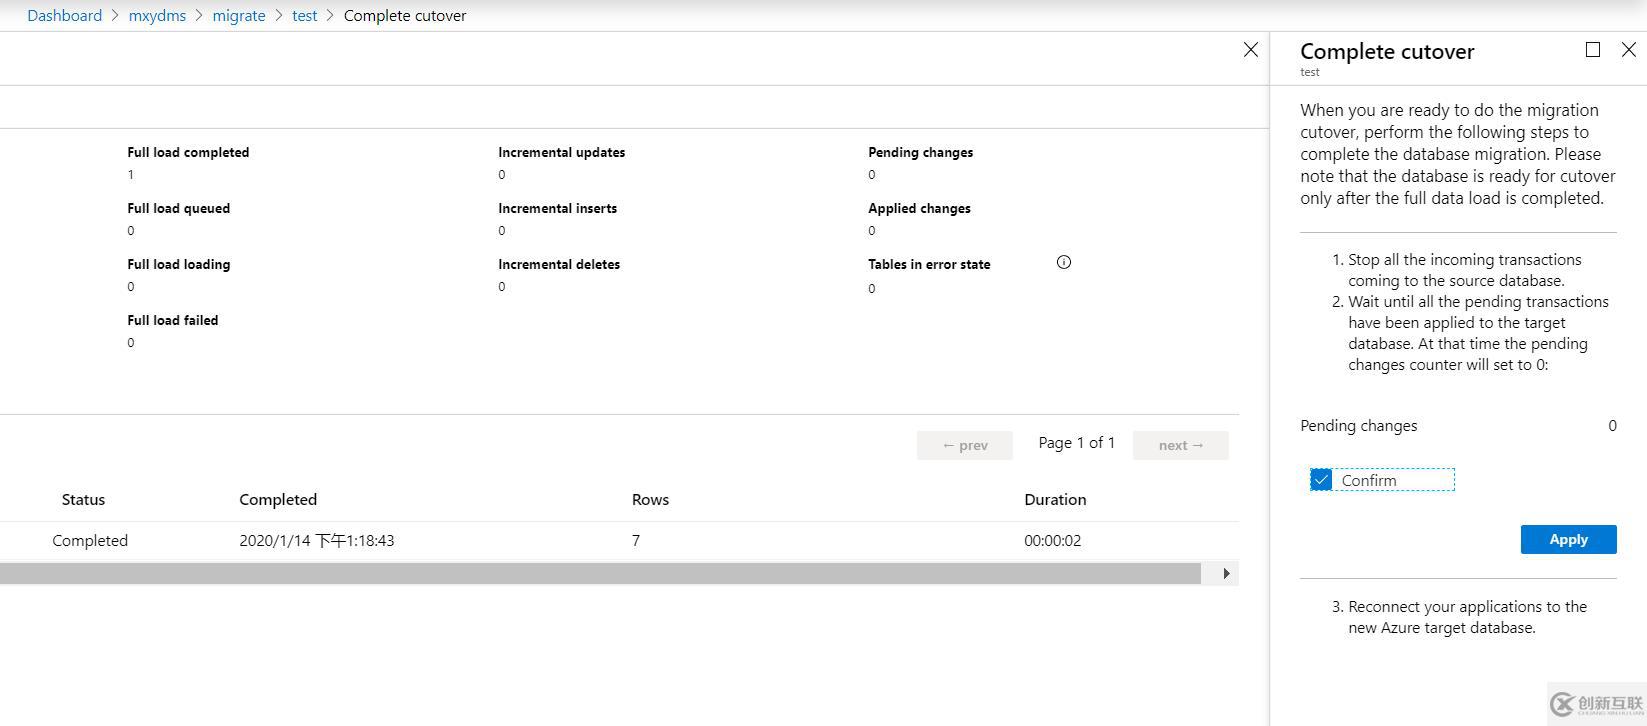Sort by the Rows column header
1647x726 pixels.
[650, 499]
